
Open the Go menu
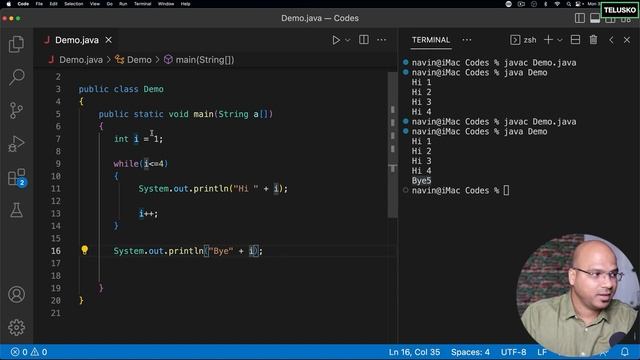109,4
